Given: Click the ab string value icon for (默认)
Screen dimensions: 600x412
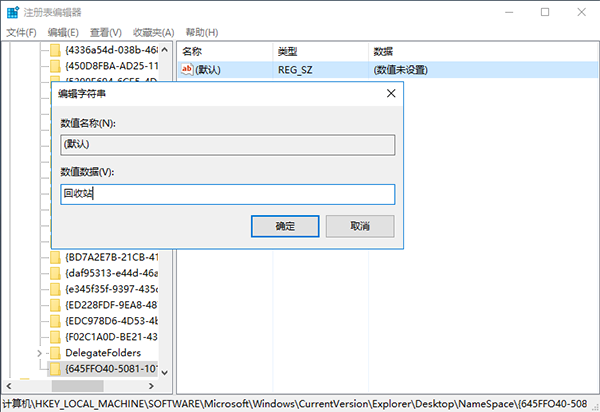Looking at the screenshot, I should 187,70.
